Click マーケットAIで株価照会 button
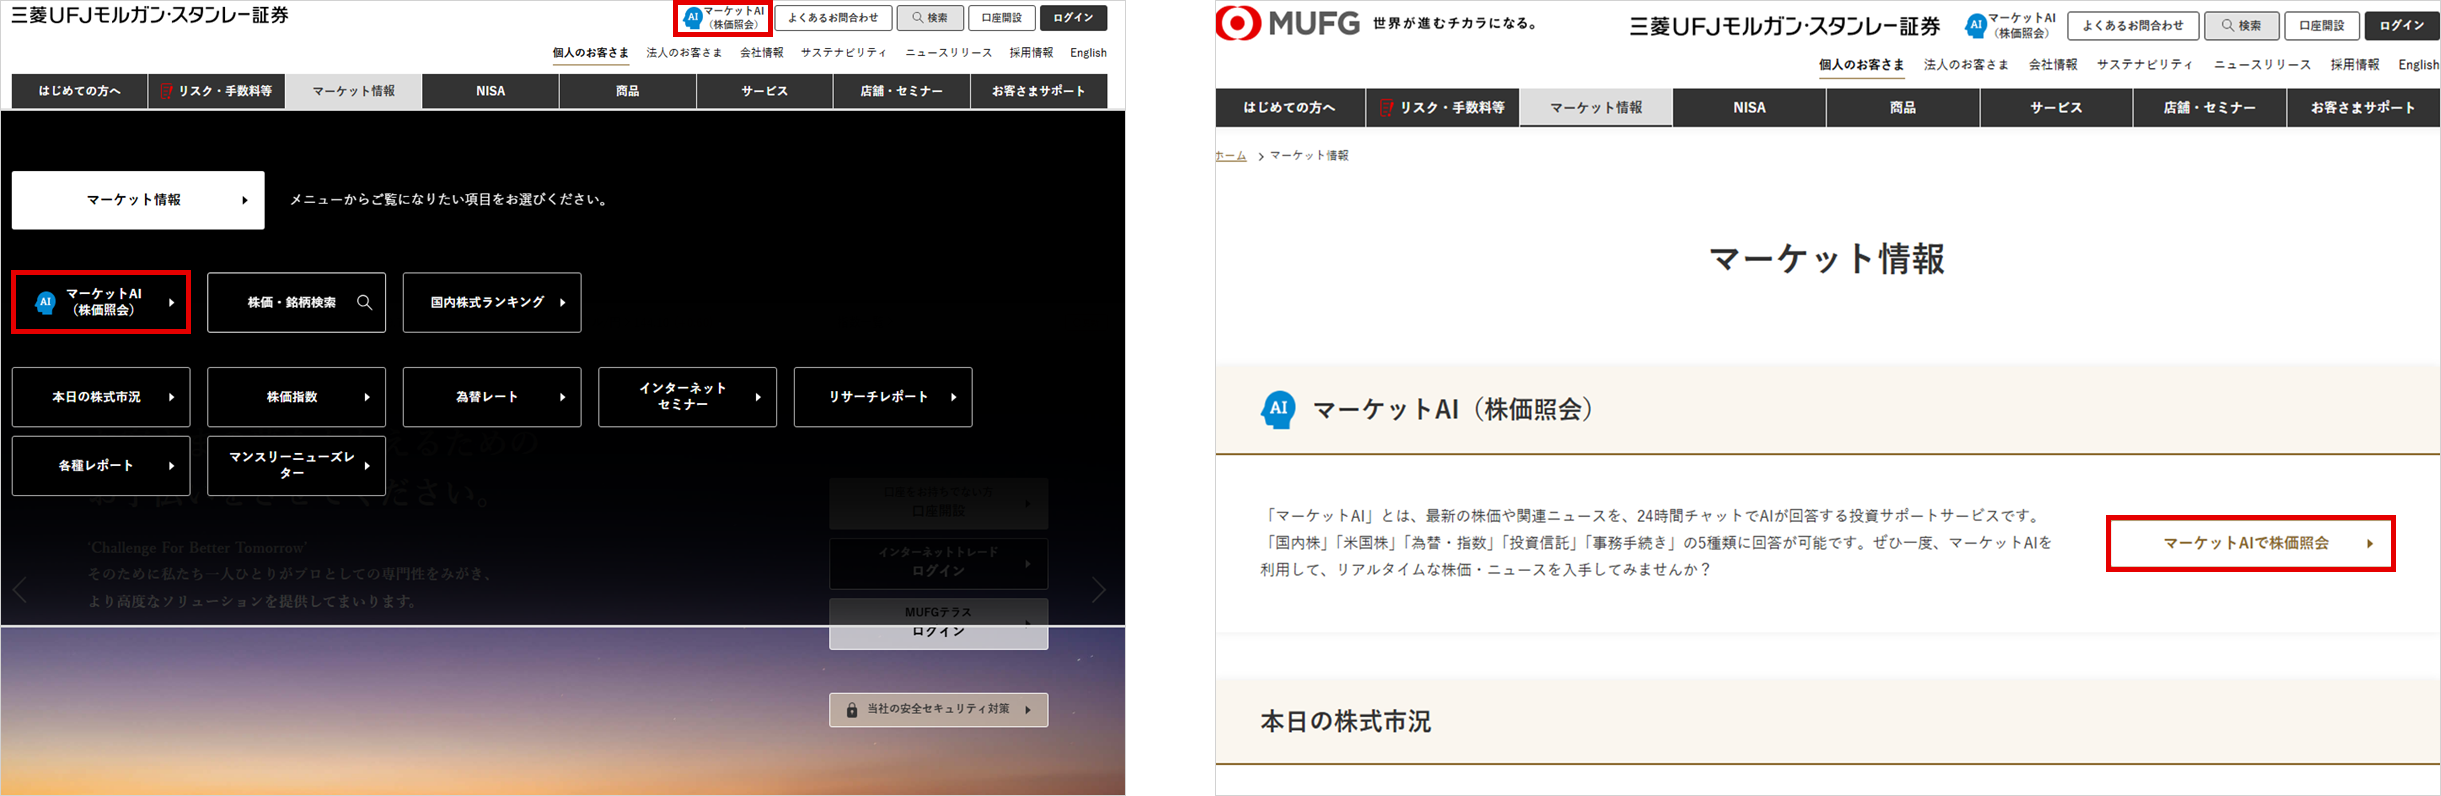The image size is (2441, 796). coord(2250,543)
